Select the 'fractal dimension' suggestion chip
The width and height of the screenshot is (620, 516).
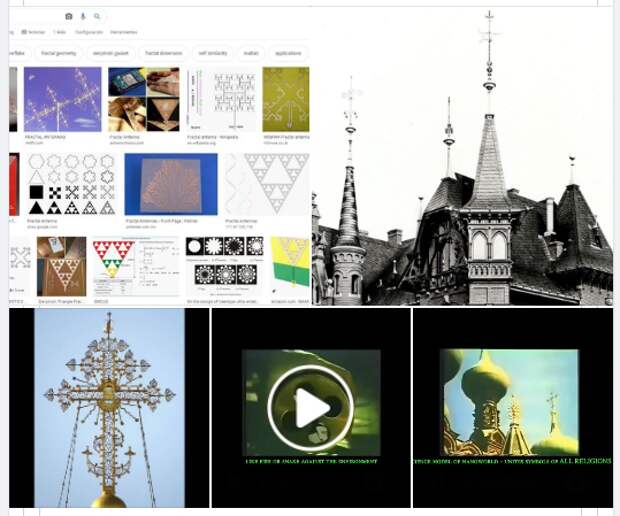[x=163, y=53]
